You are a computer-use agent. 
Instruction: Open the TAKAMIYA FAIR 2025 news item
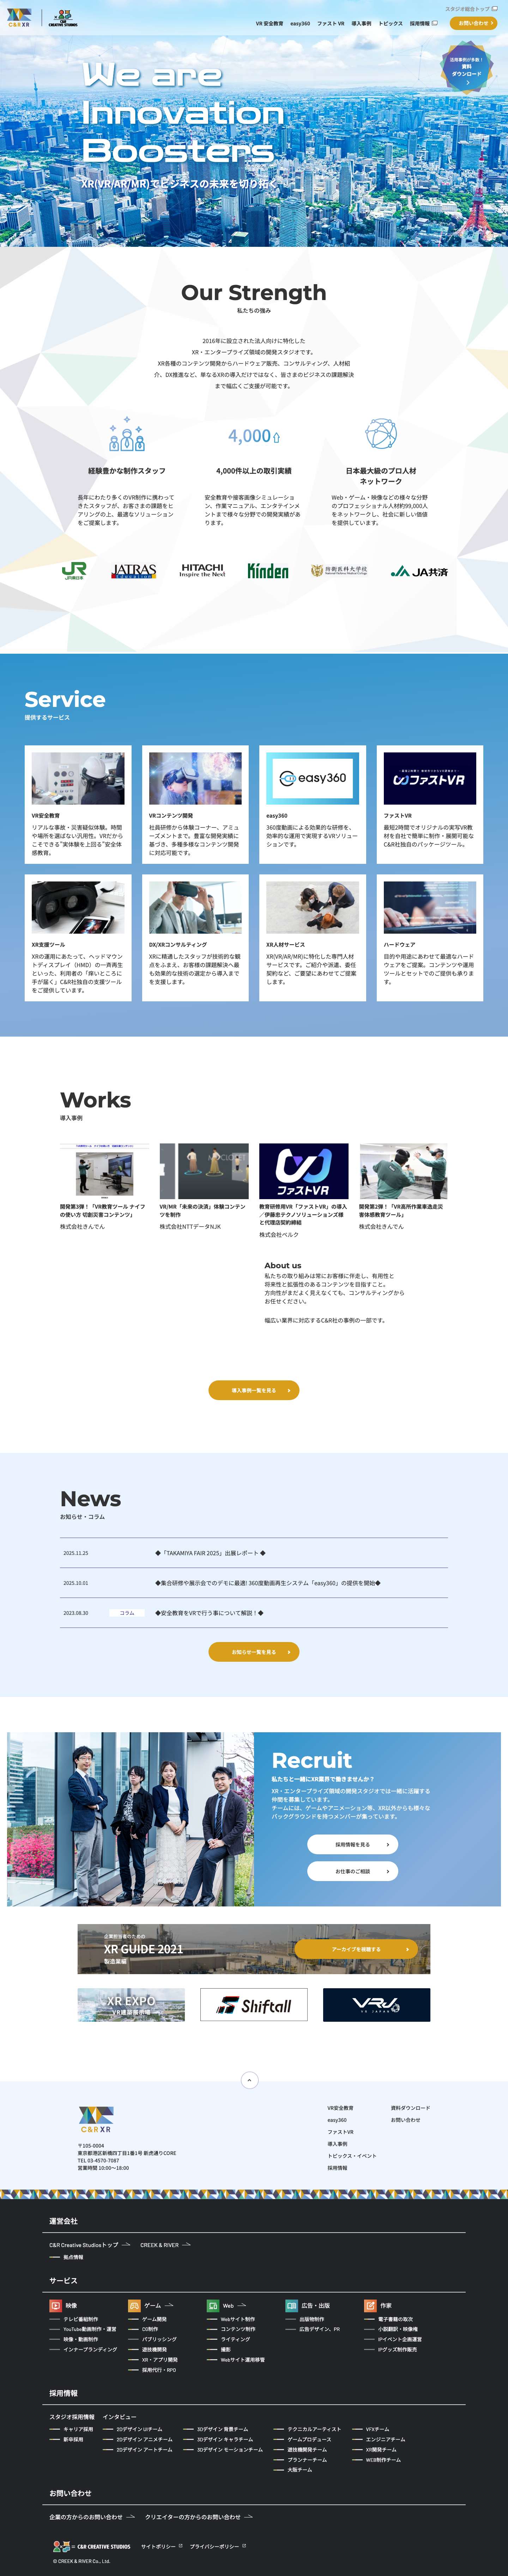(x=254, y=1553)
